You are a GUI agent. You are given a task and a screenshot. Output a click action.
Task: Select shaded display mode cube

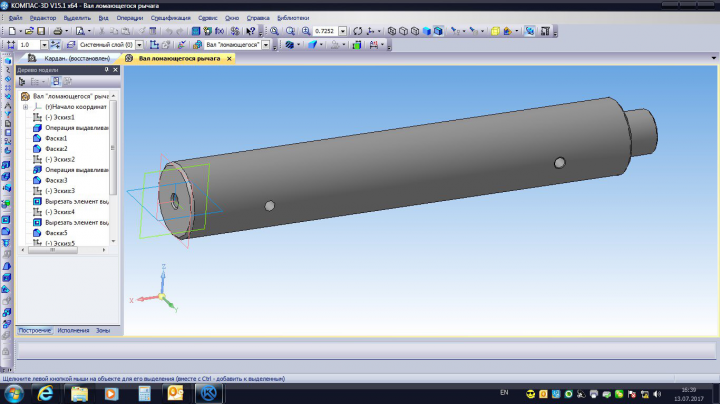[427, 31]
